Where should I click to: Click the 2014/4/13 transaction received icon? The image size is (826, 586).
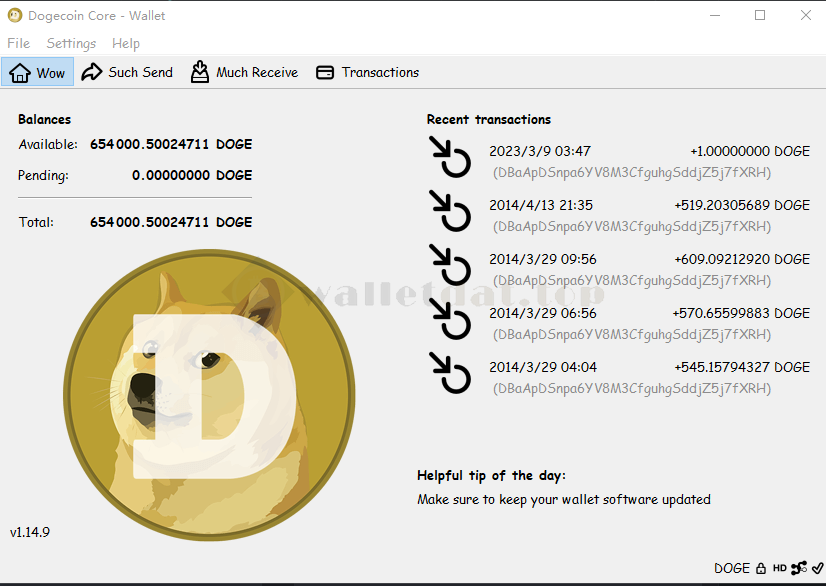[x=450, y=214]
